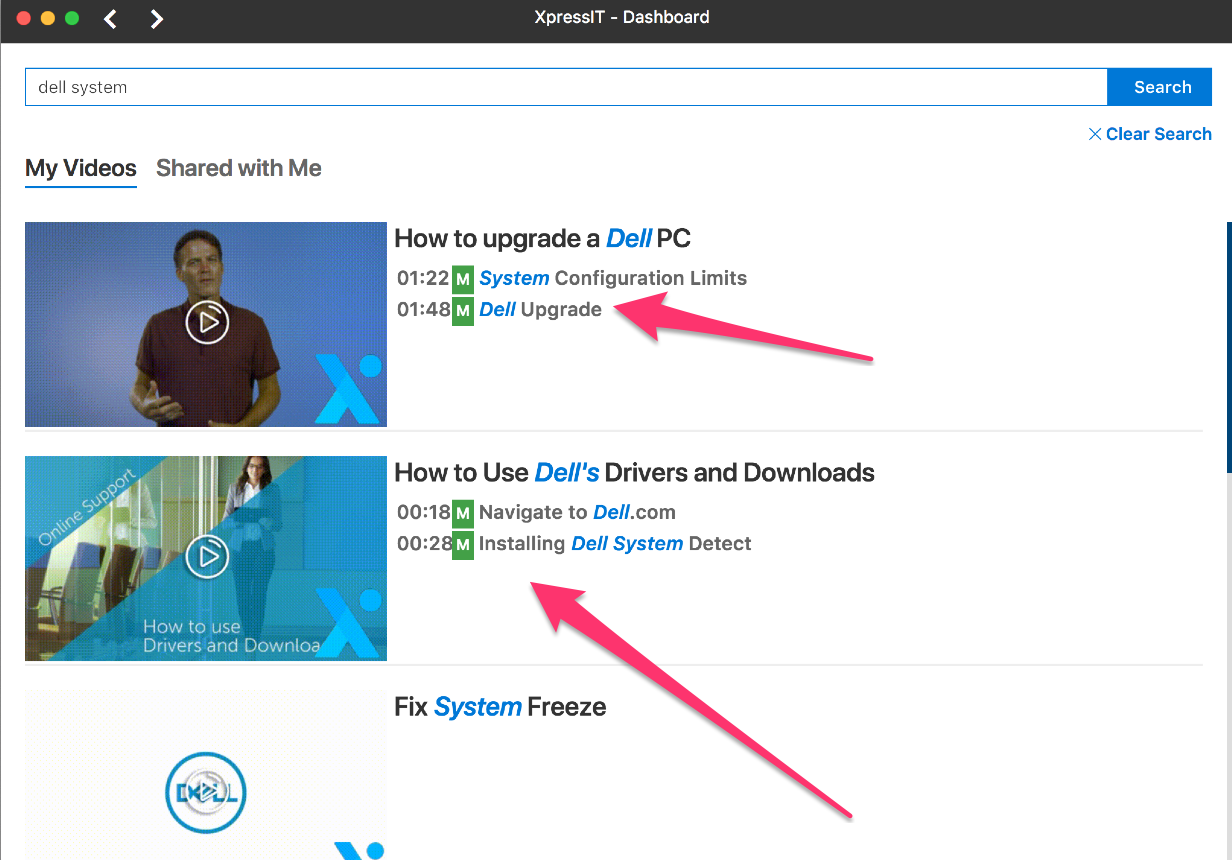Switch to the Shared with Me tab
Image resolution: width=1232 pixels, height=860 pixels.
tap(239, 168)
